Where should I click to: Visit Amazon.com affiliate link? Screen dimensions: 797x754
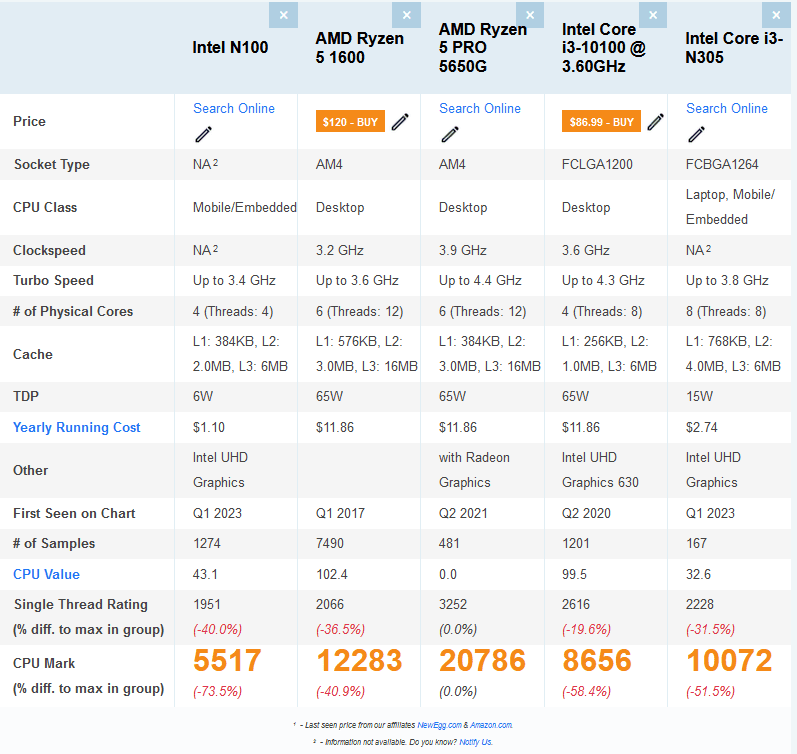point(491,725)
